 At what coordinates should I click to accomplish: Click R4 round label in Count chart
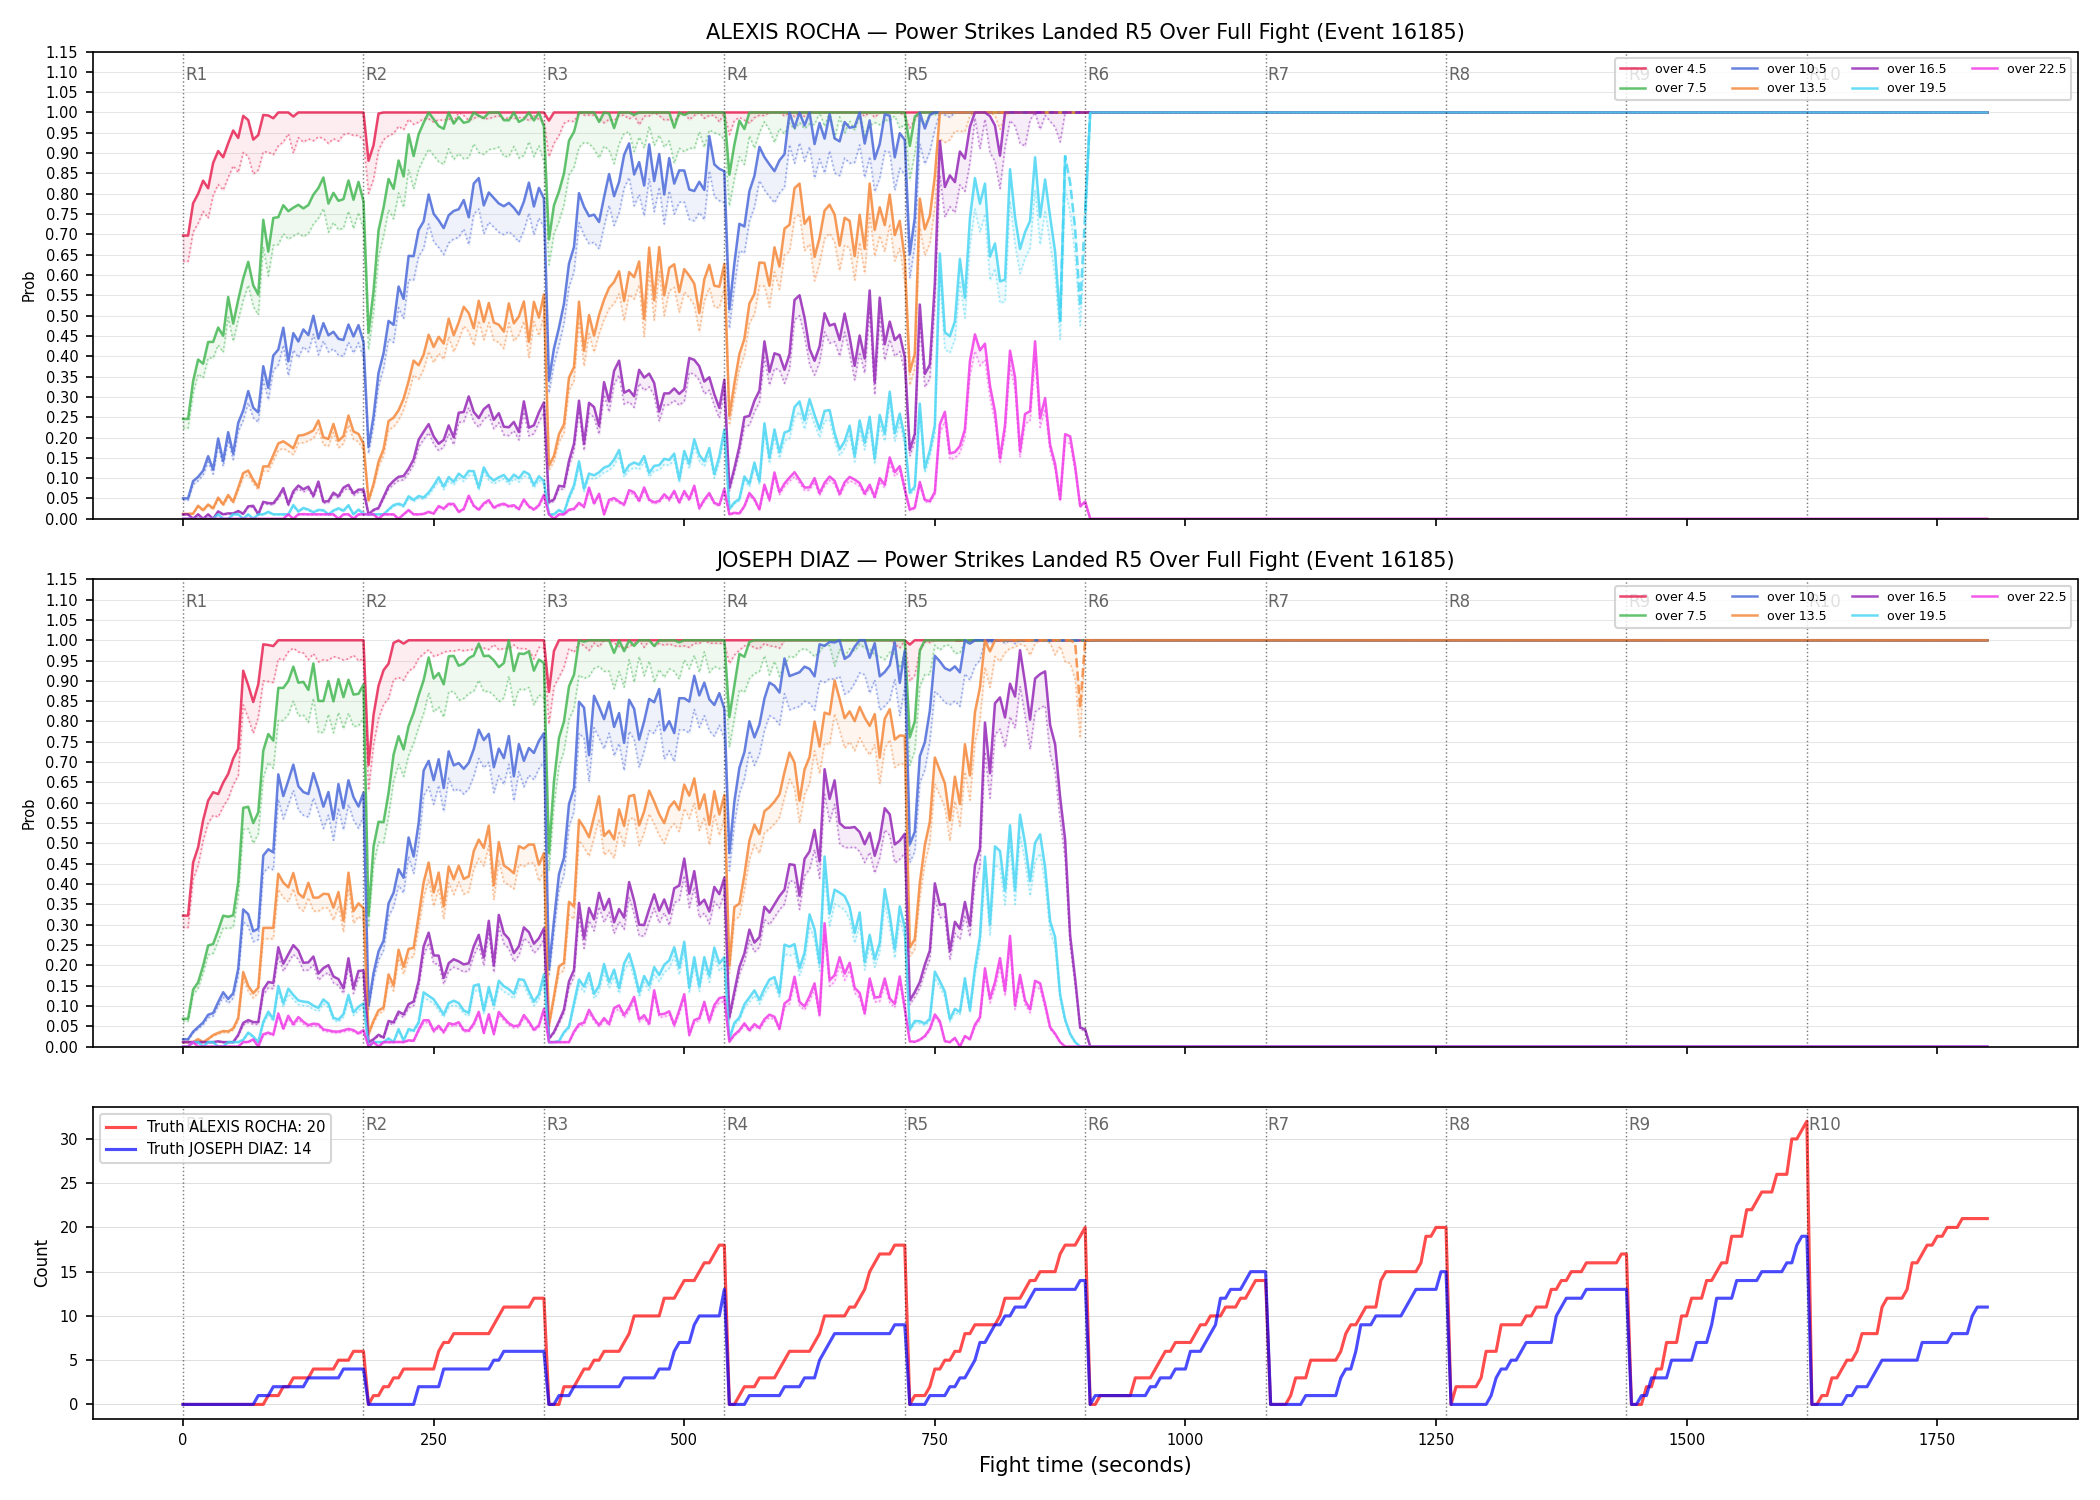click(x=737, y=1124)
